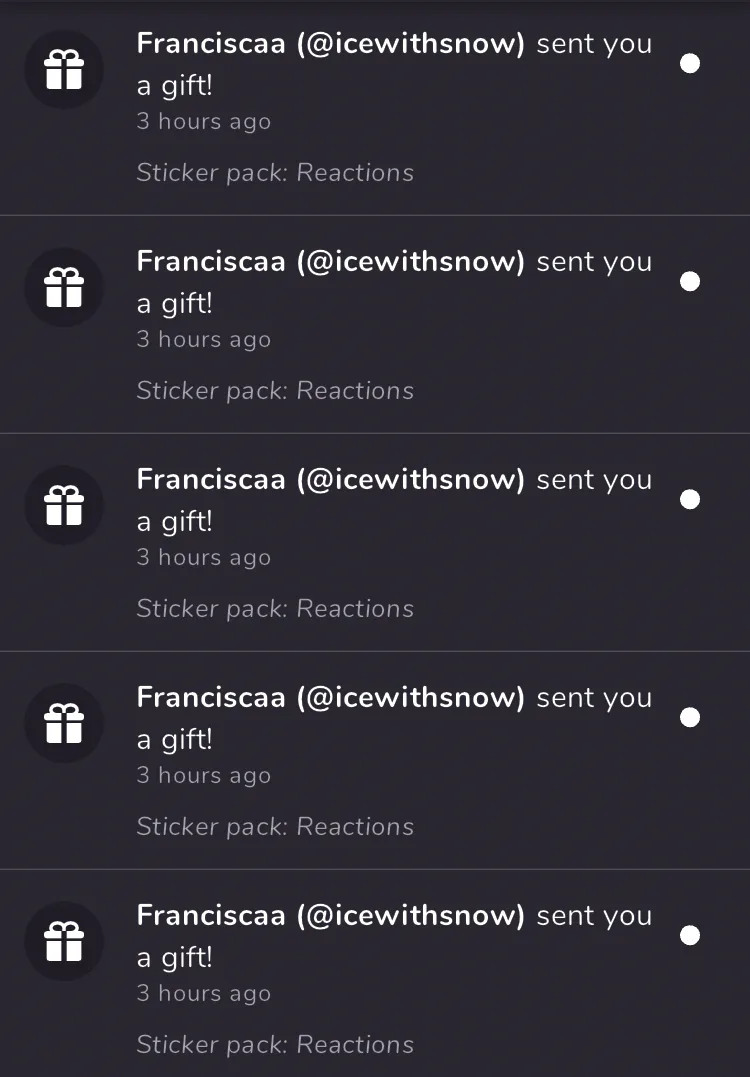
Task: Click the unread dot on the bottom notification
Action: [x=690, y=936]
